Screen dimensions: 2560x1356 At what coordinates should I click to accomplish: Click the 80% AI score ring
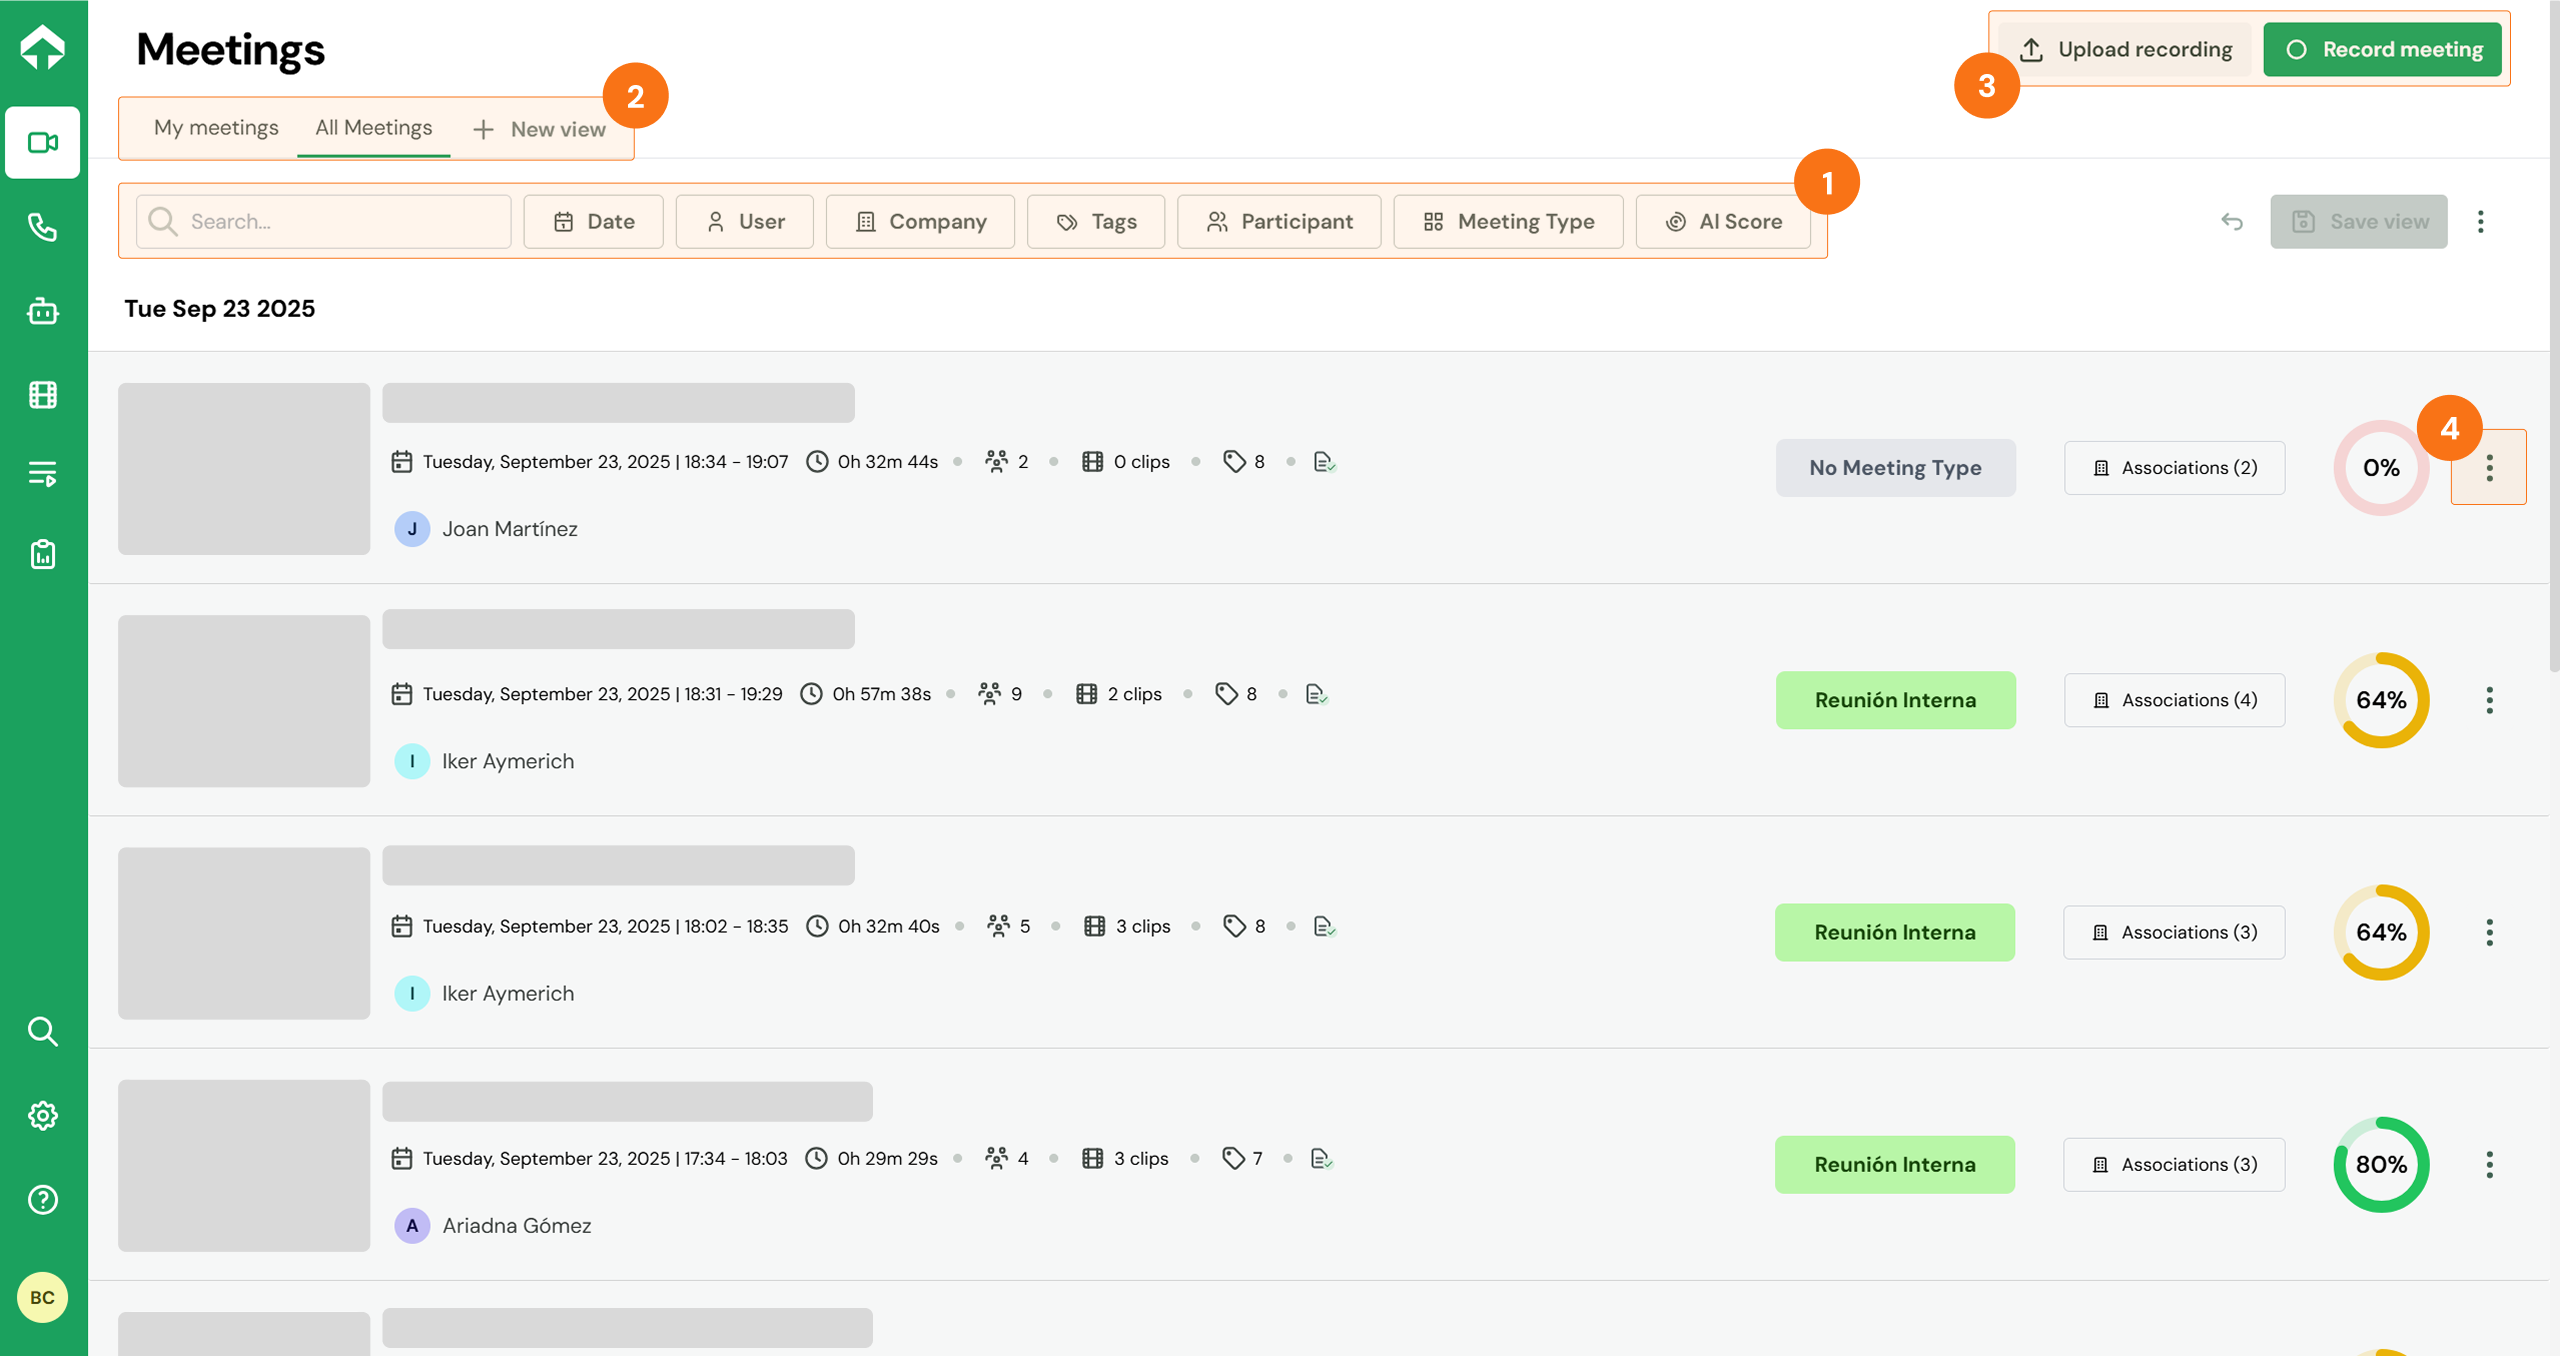coord(2381,1164)
